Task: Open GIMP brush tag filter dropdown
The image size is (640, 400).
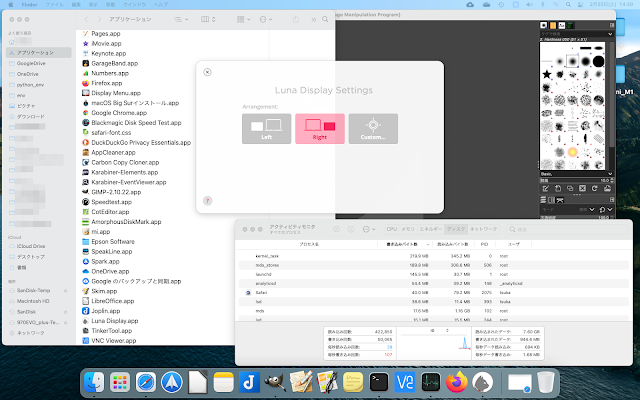Action: (610, 34)
